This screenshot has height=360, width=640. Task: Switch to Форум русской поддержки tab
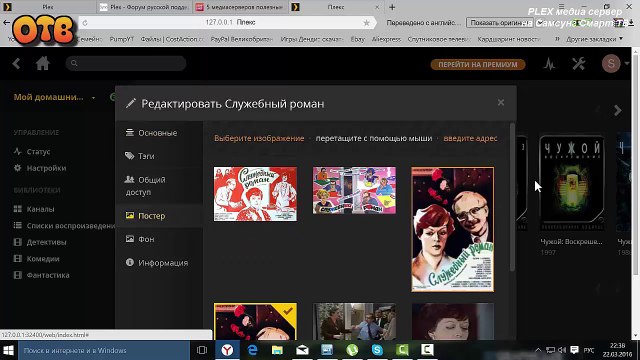[x=144, y=7]
